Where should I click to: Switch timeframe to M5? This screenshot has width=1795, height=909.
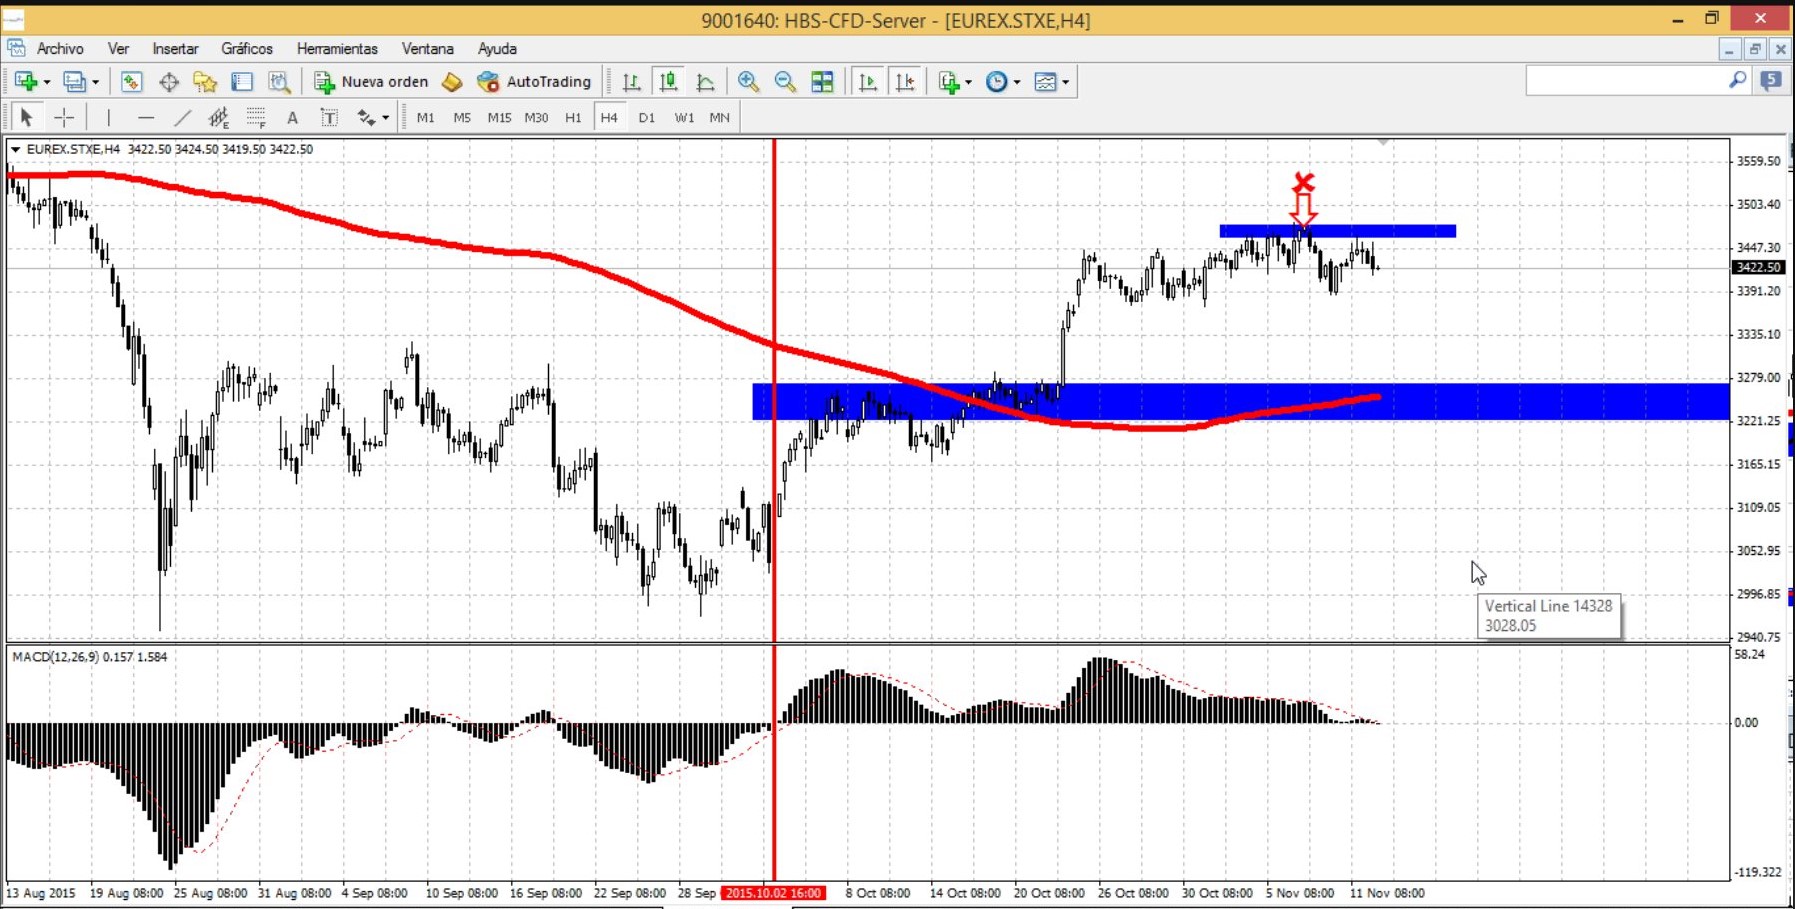pos(462,118)
